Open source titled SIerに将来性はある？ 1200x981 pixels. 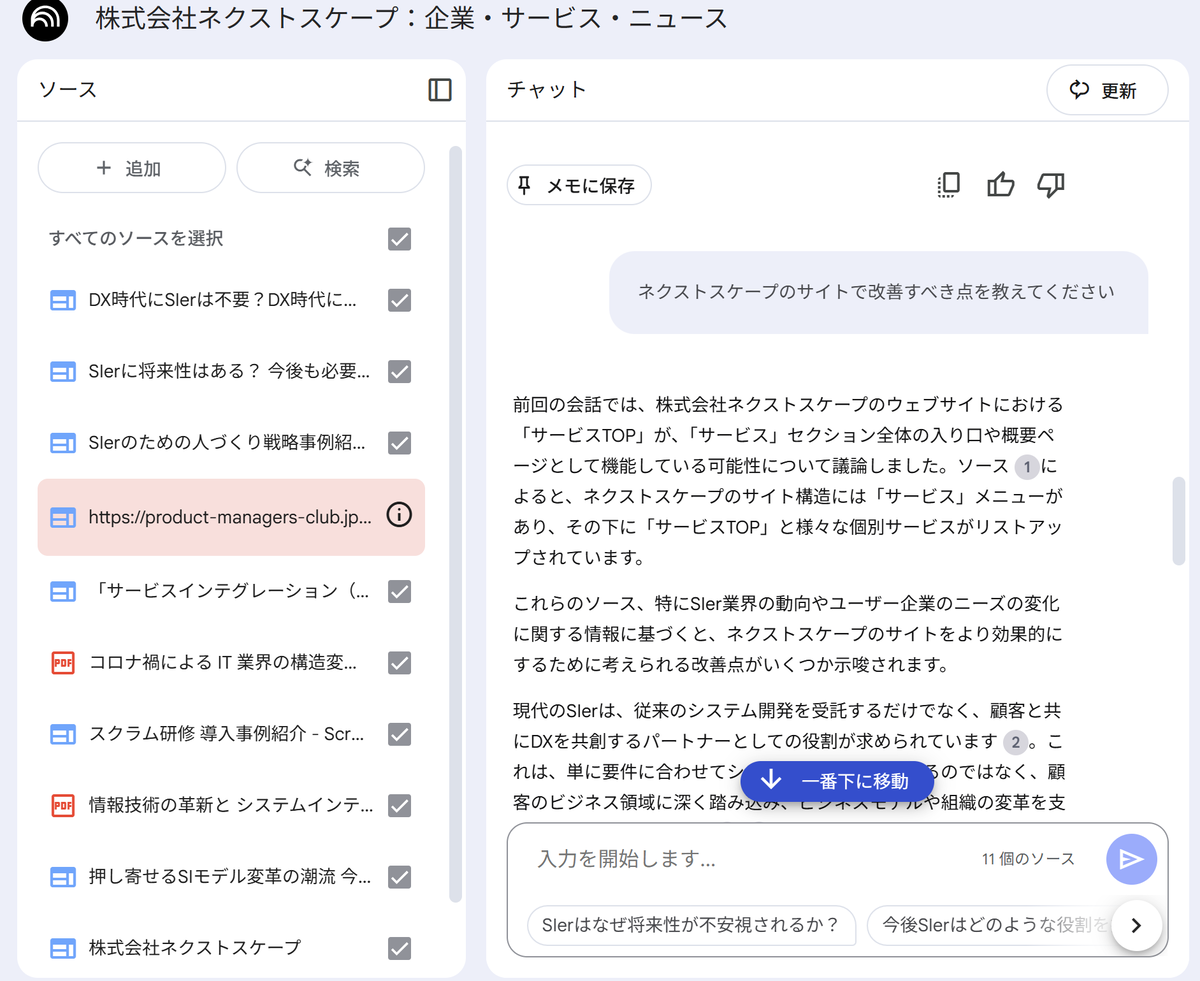pos(229,372)
